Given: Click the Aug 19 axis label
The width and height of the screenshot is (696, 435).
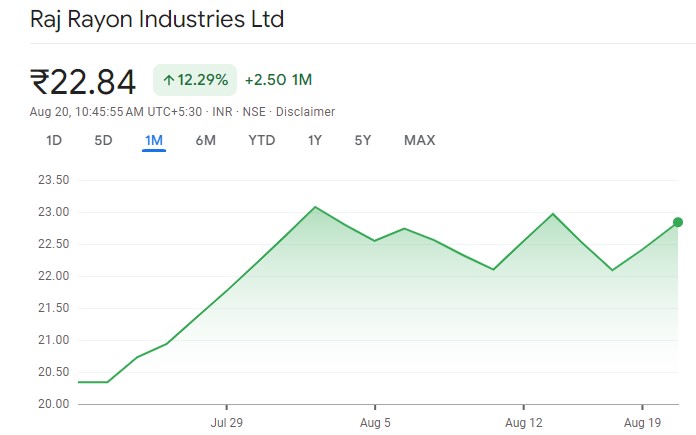Looking at the screenshot, I should 642,423.
